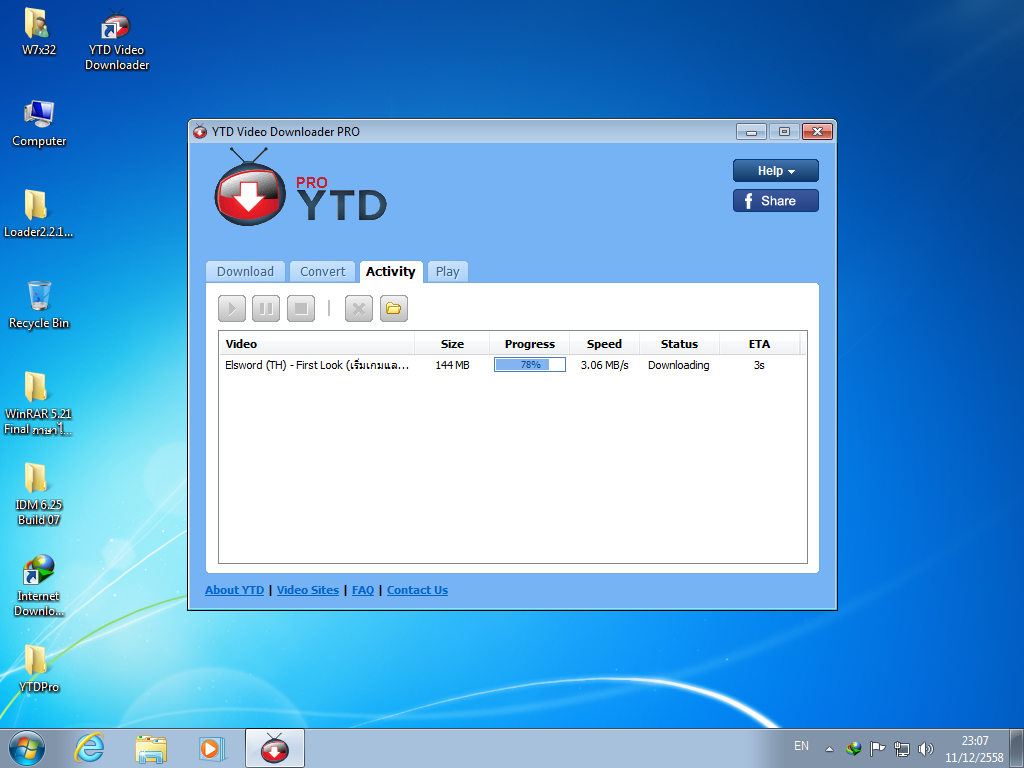Switch to the Download tab
1024x768 pixels.
pos(245,271)
